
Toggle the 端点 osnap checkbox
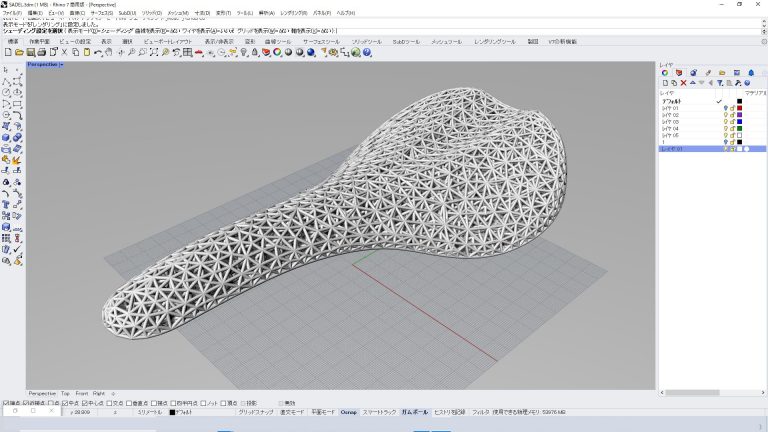click(6, 403)
